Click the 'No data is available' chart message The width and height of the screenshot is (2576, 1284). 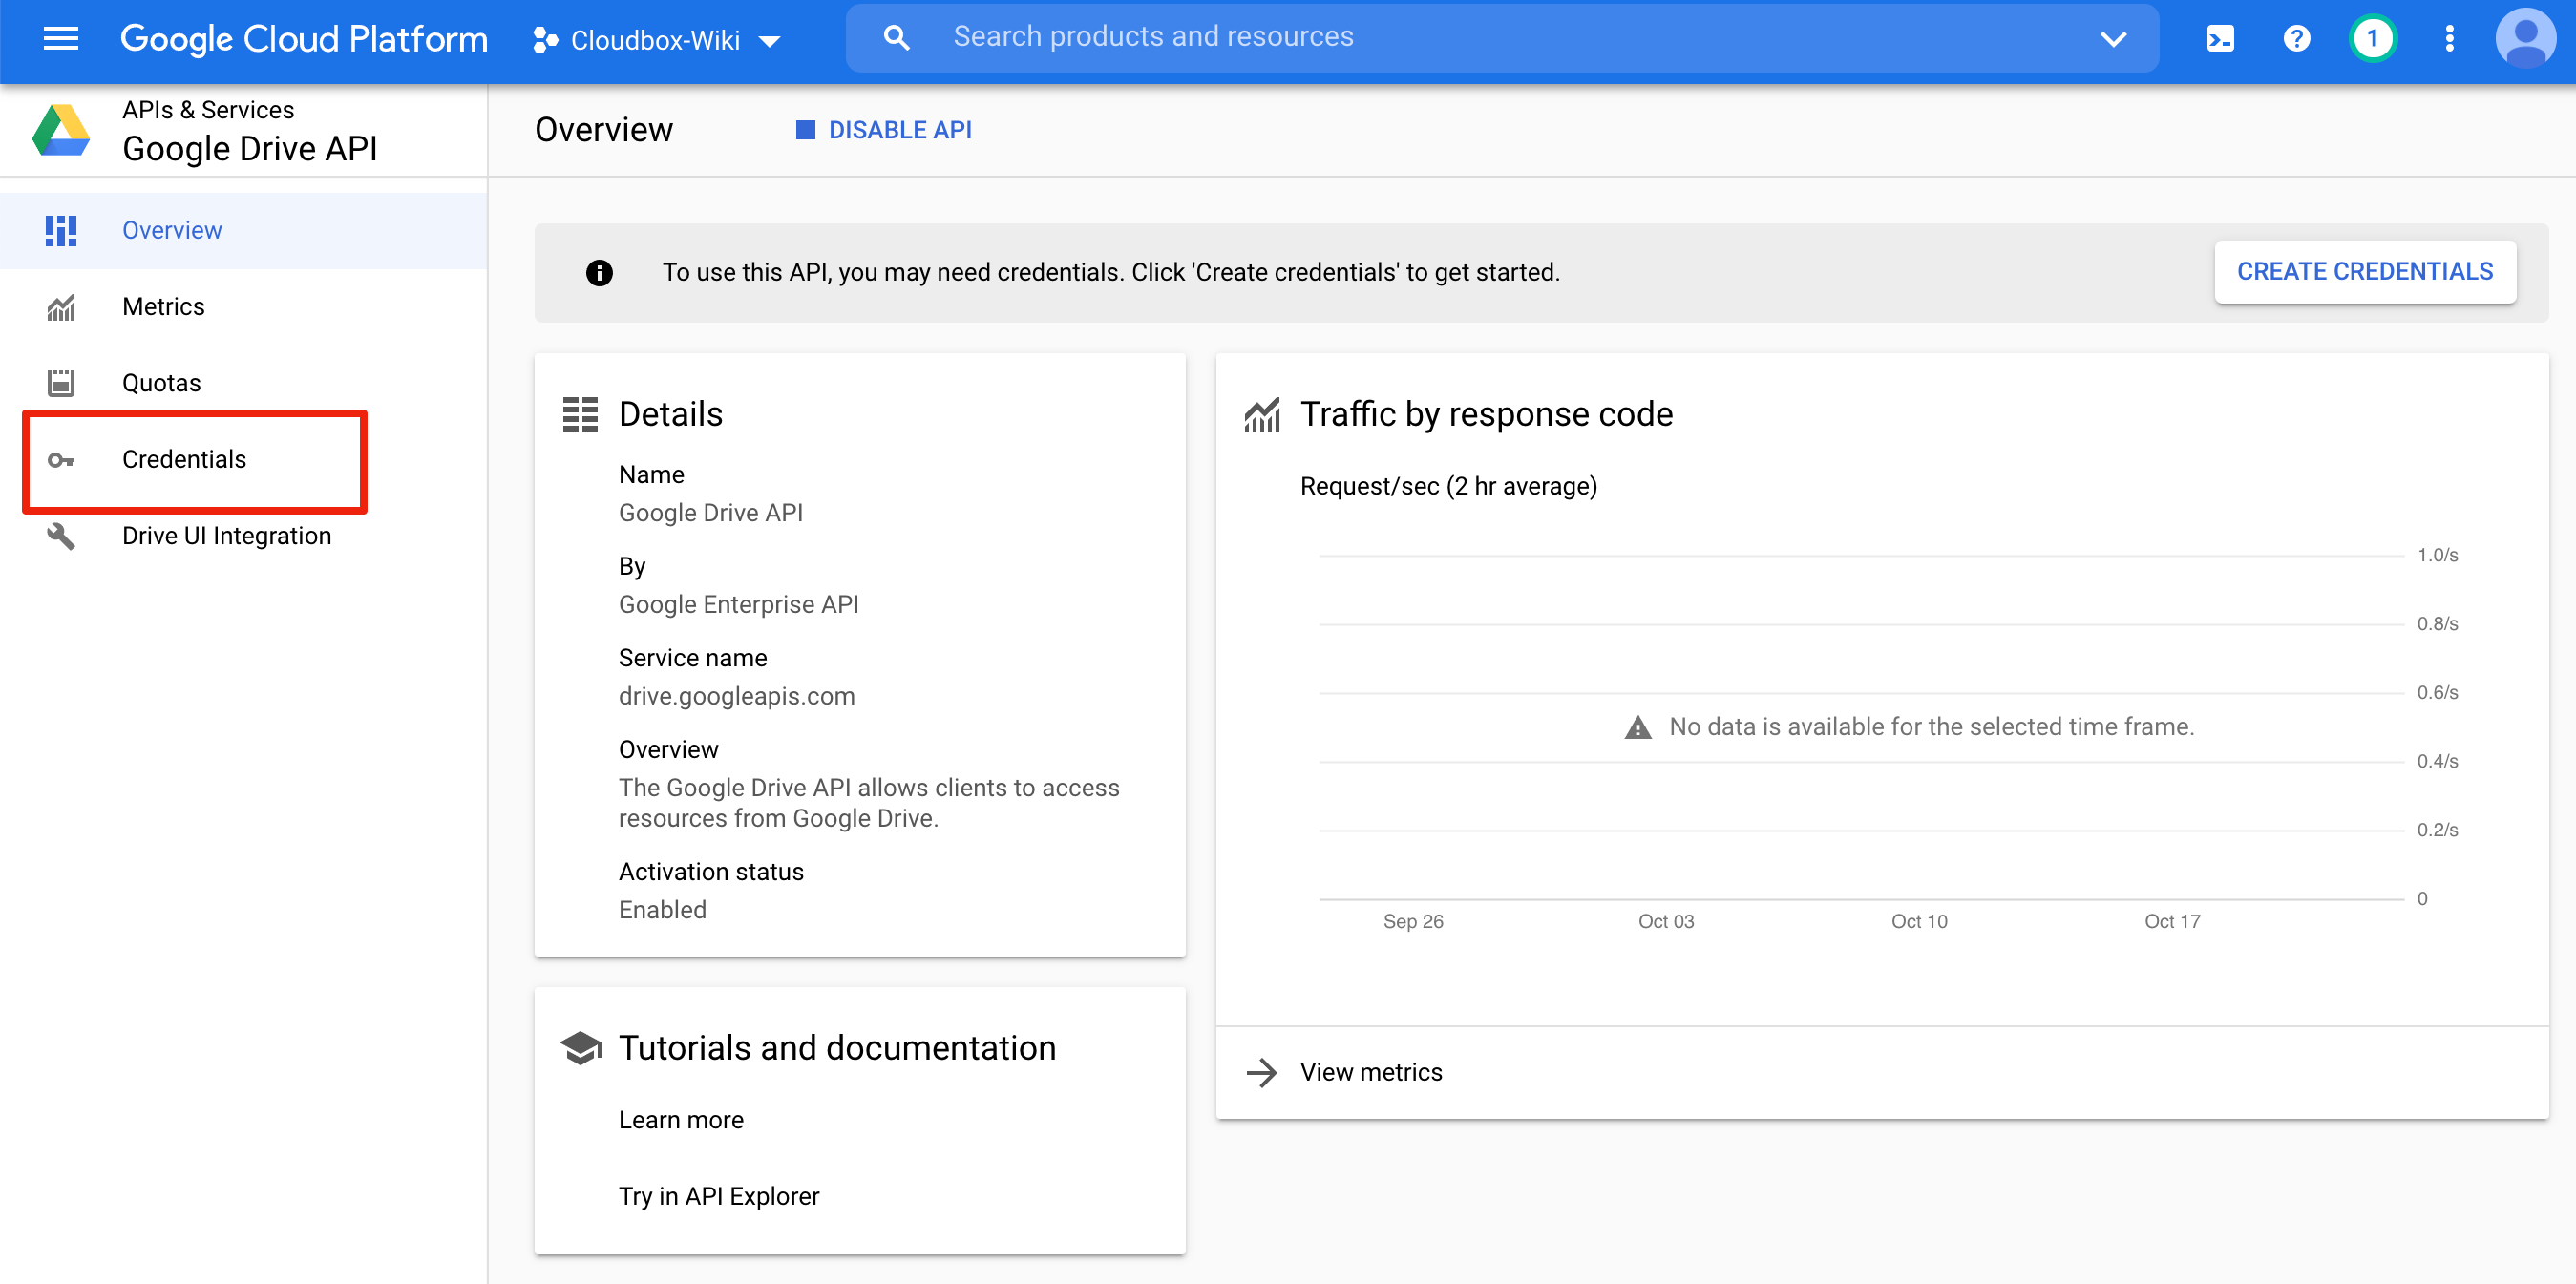pyautogui.click(x=1931, y=727)
